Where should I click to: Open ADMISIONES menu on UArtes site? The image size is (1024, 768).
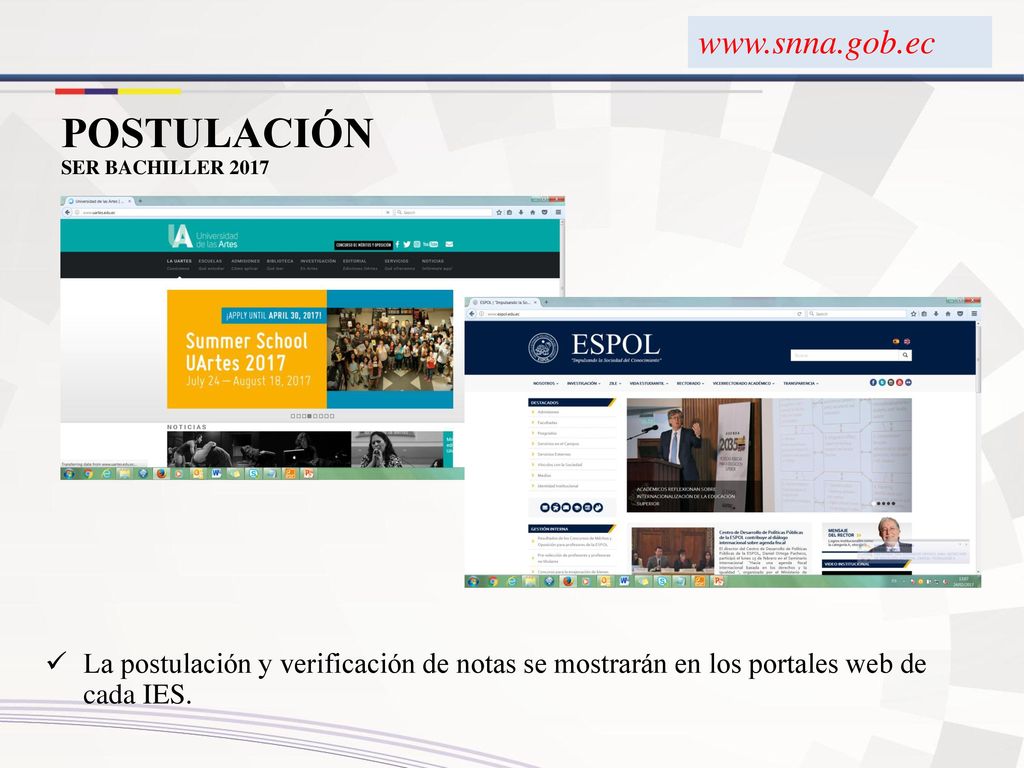[246, 261]
